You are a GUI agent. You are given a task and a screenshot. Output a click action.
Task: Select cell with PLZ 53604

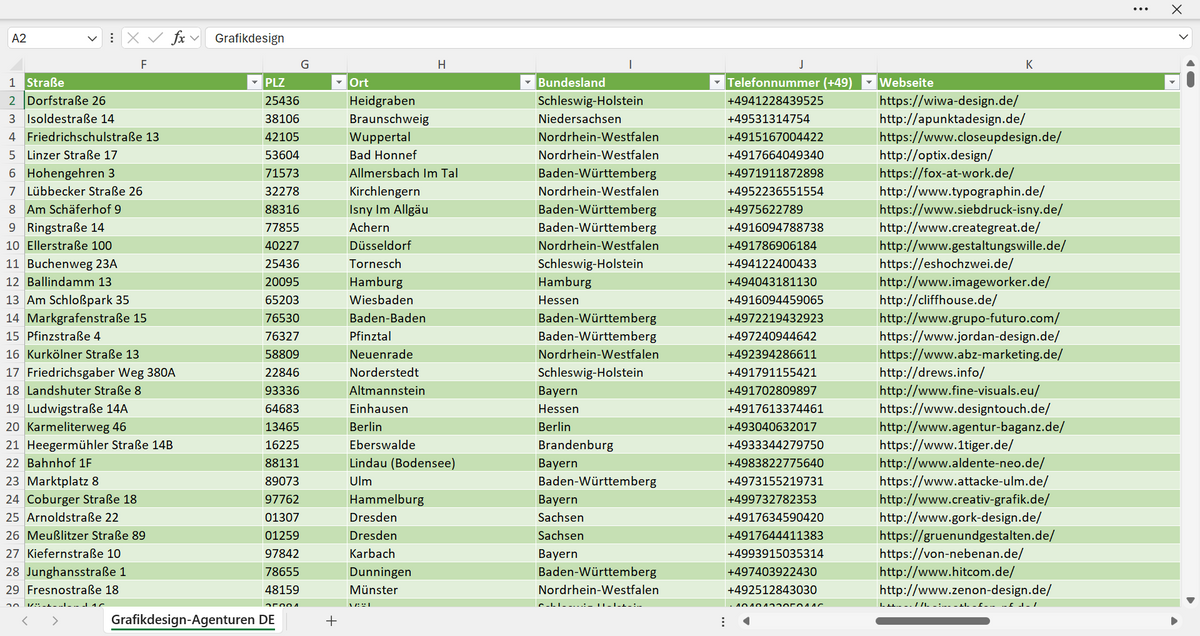pos(304,155)
